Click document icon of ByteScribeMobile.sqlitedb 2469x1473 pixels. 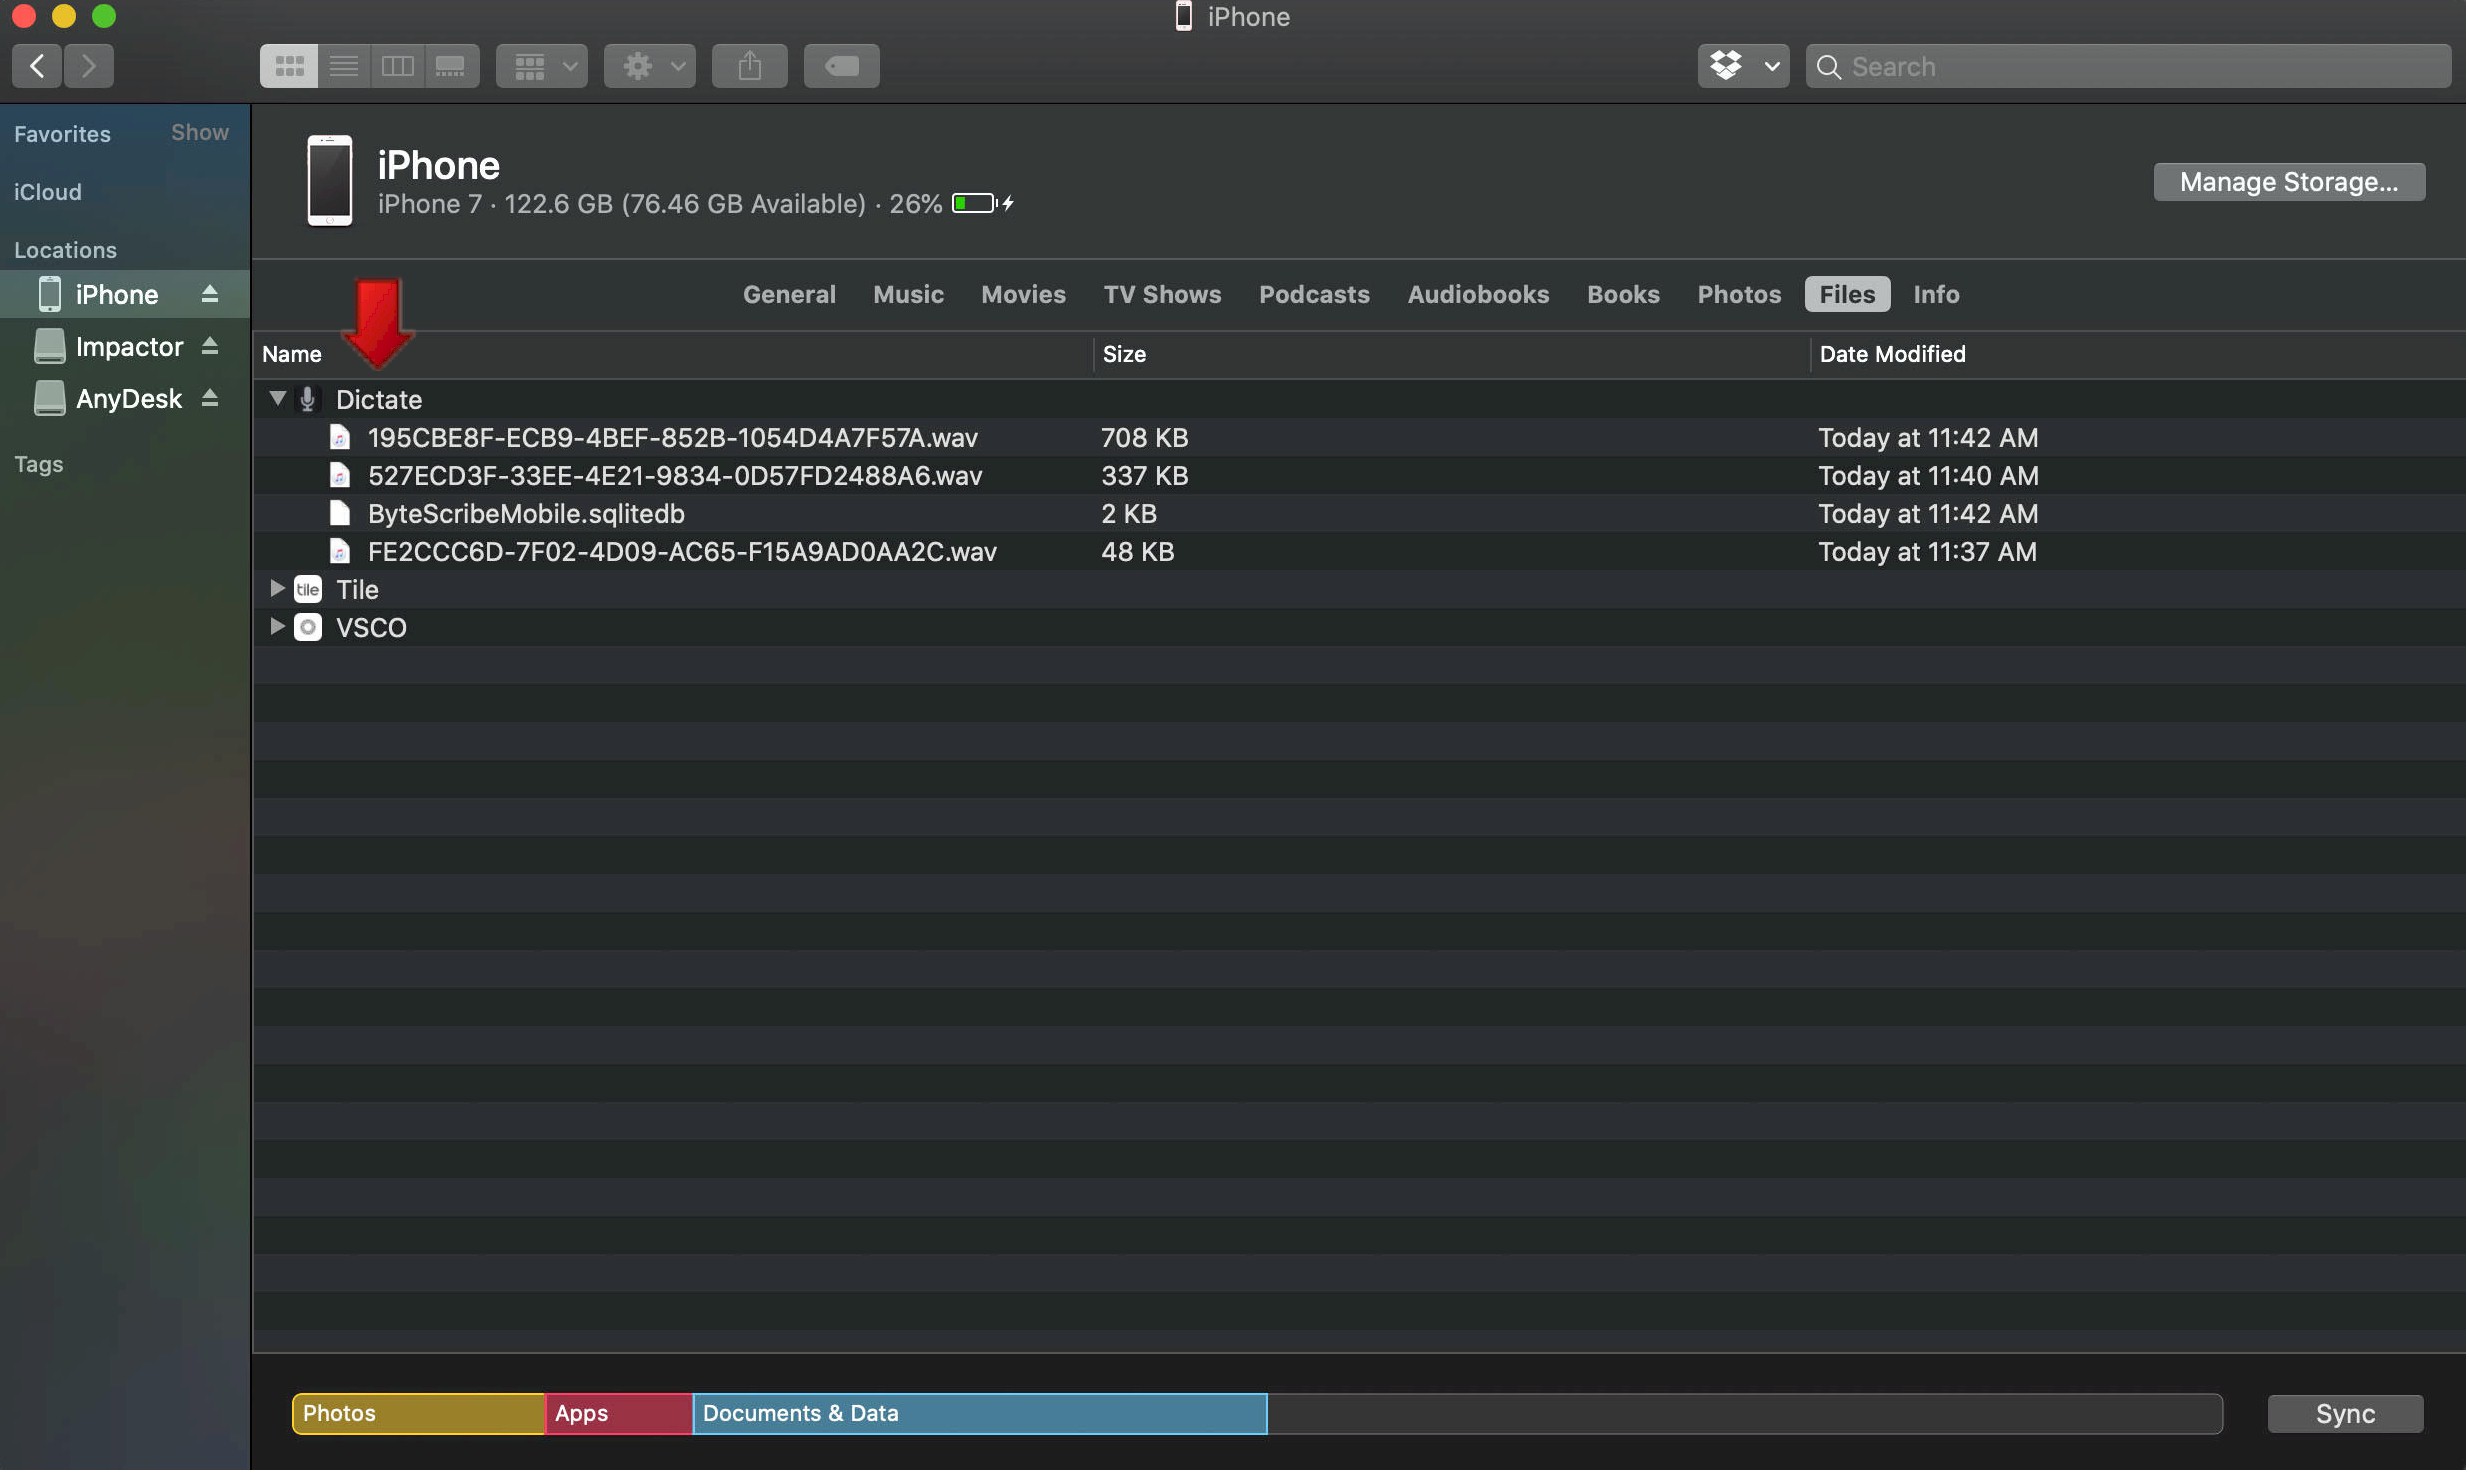click(340, 513)
